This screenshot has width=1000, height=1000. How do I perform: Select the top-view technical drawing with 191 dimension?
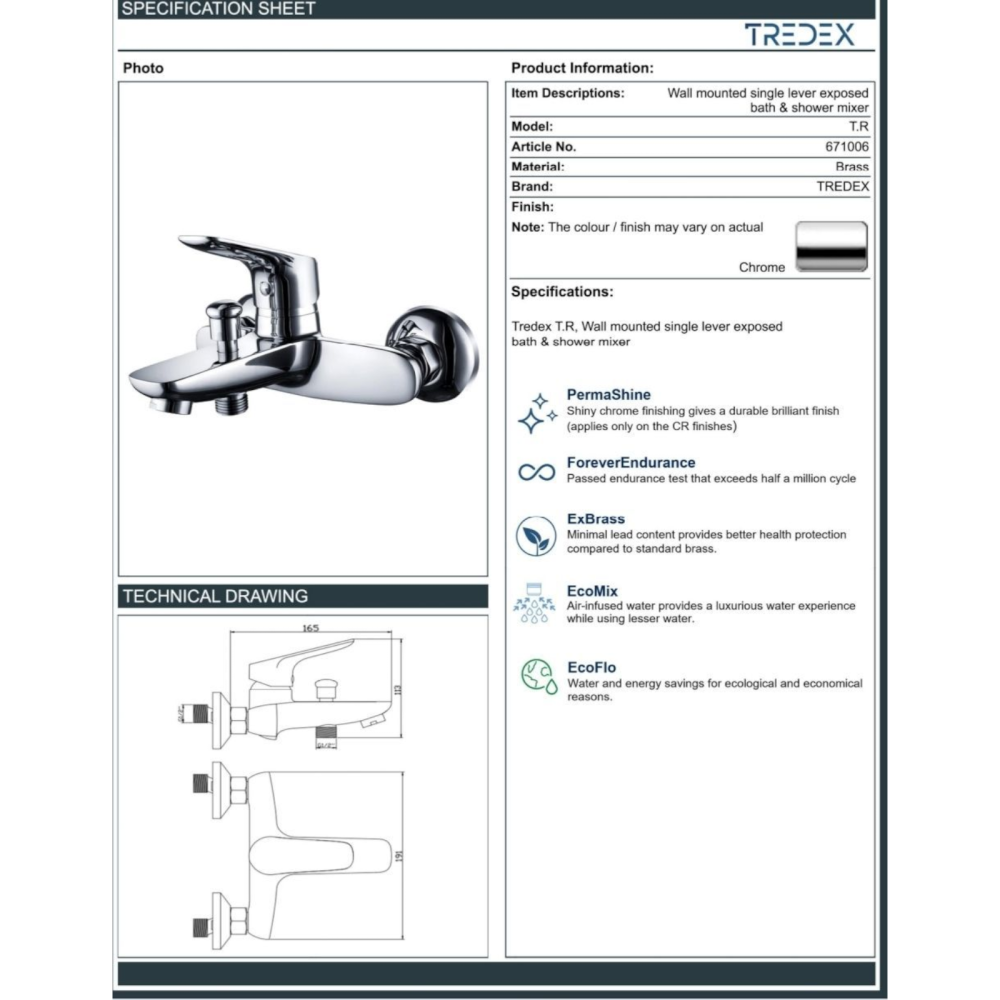(x=303, y=858)
